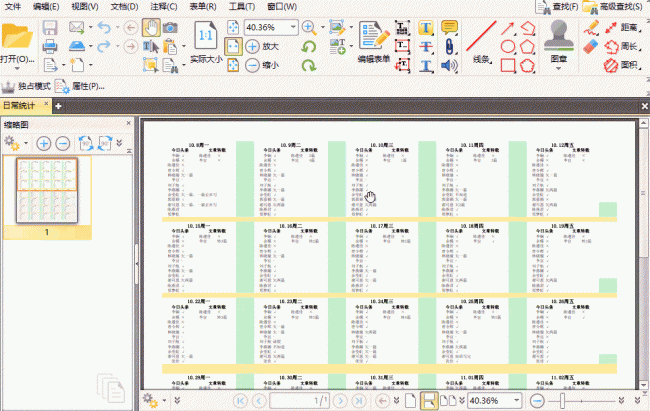This screenshot has width=650, height=411.
Task: Print the document using the printer icon
Action: [50, 46]
